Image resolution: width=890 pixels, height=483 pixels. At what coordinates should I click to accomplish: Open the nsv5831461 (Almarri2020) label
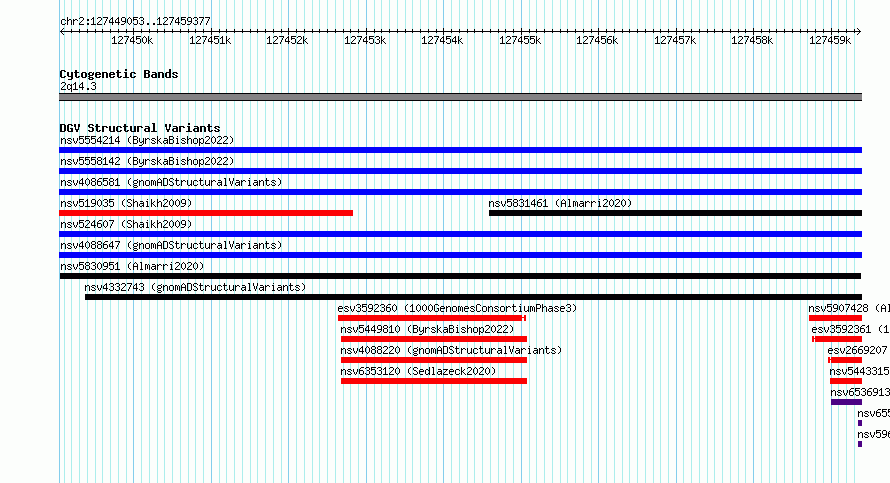pos(560,203)
